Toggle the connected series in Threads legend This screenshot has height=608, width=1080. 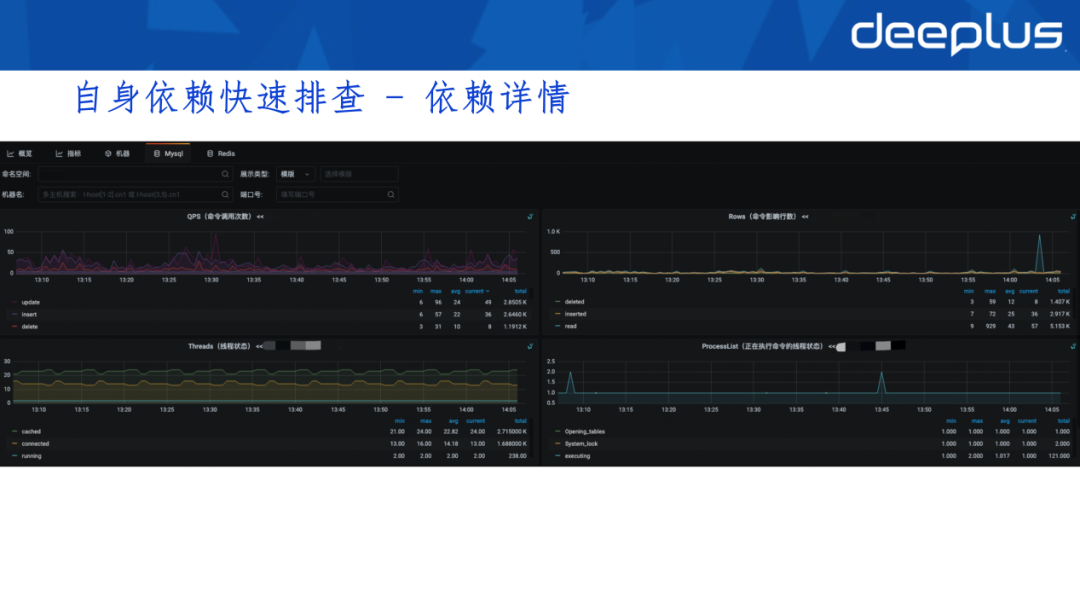coord(35,444)
